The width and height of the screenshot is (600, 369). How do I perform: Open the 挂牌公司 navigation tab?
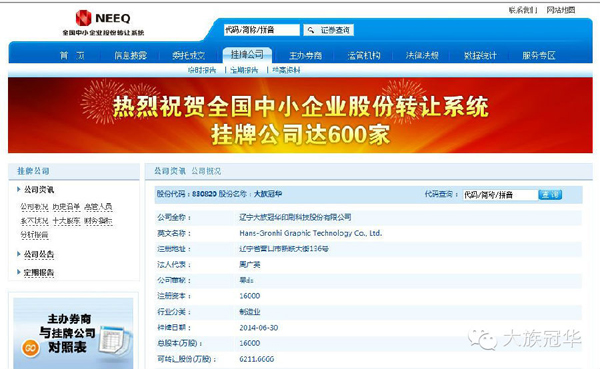[x=247, y=55]
